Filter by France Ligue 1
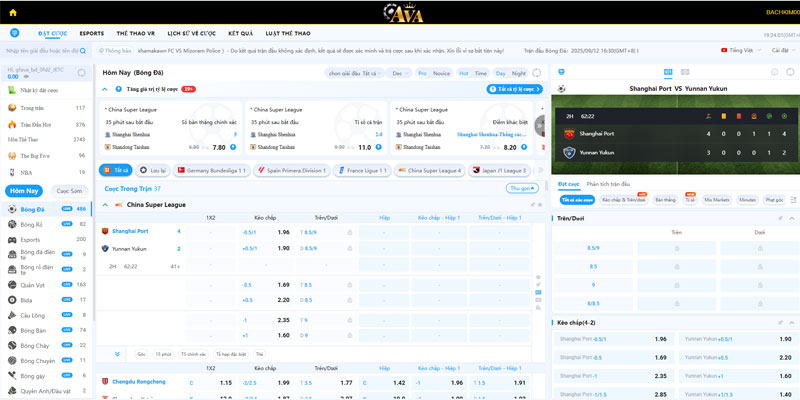The height and width of the screenshot is (400, 800). click(362, 170)
